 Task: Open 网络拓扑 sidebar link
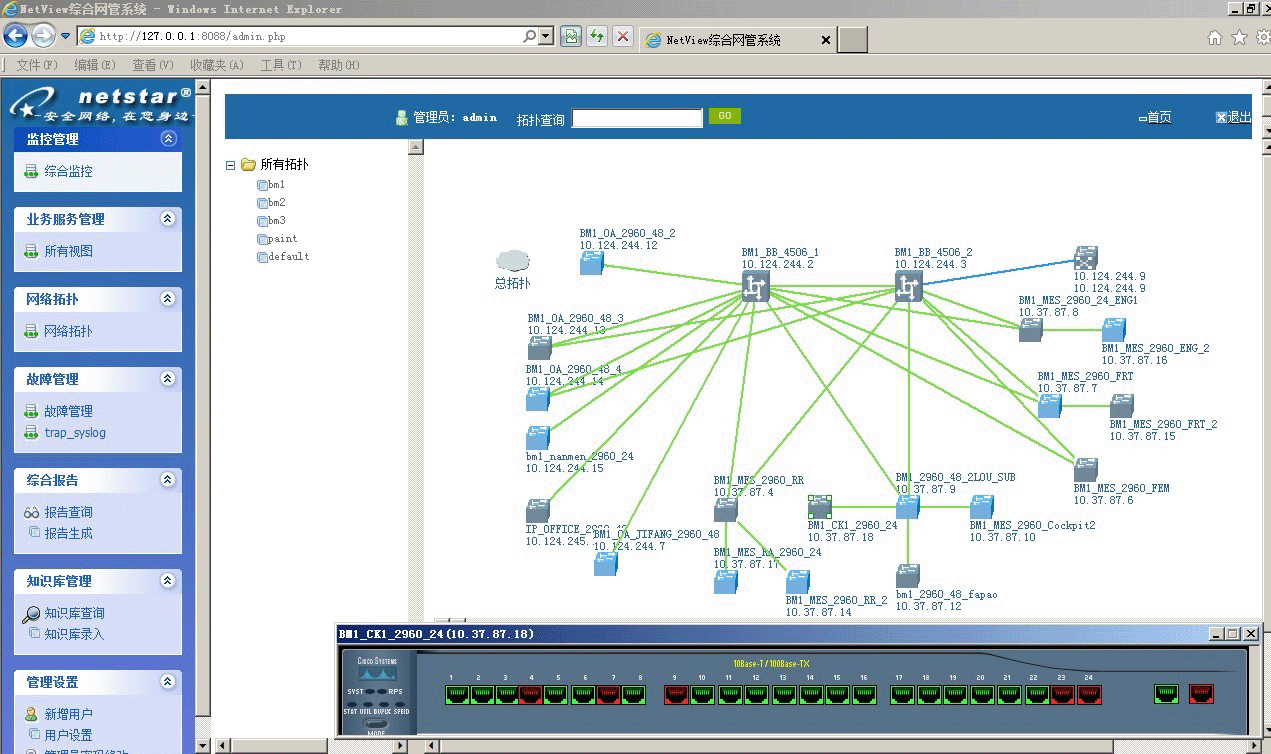[68, 331]
